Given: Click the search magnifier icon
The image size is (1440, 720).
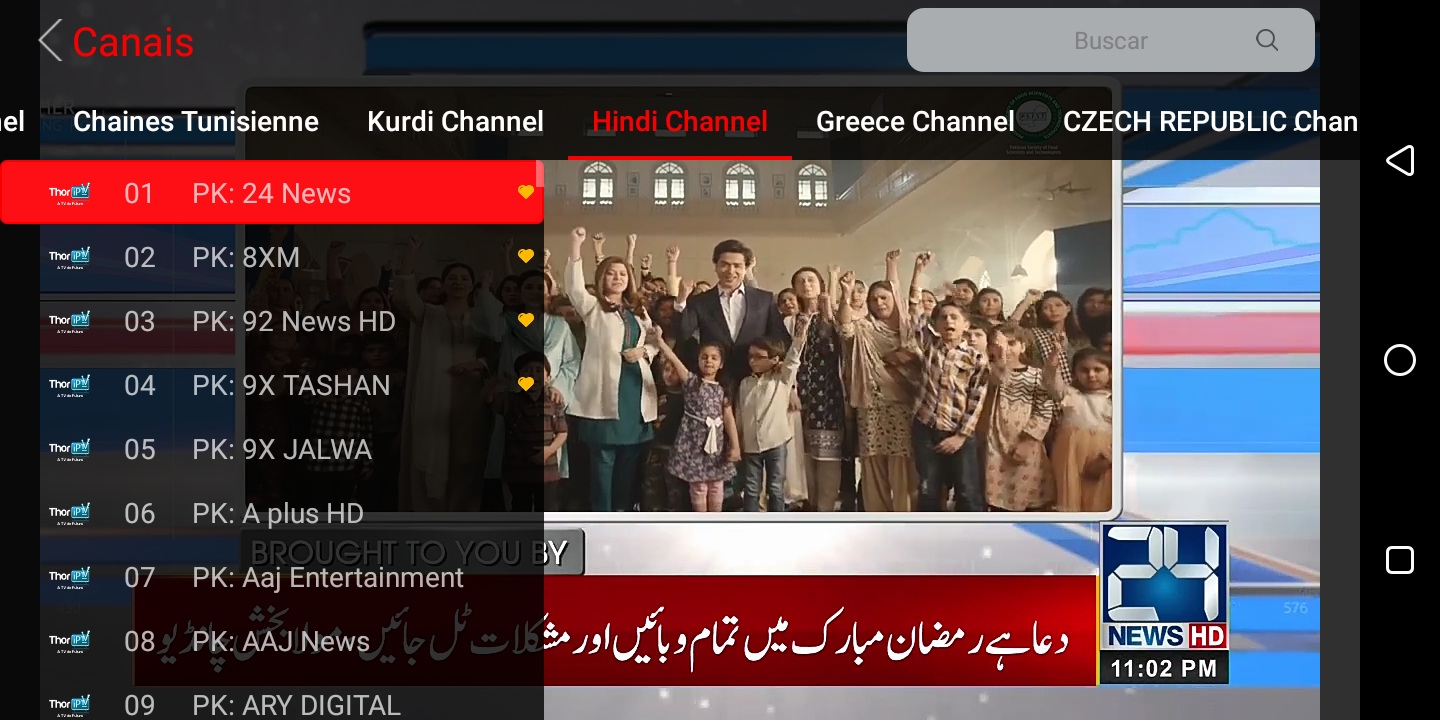Looking at the screenshot, I should [x=1267, y=40].
